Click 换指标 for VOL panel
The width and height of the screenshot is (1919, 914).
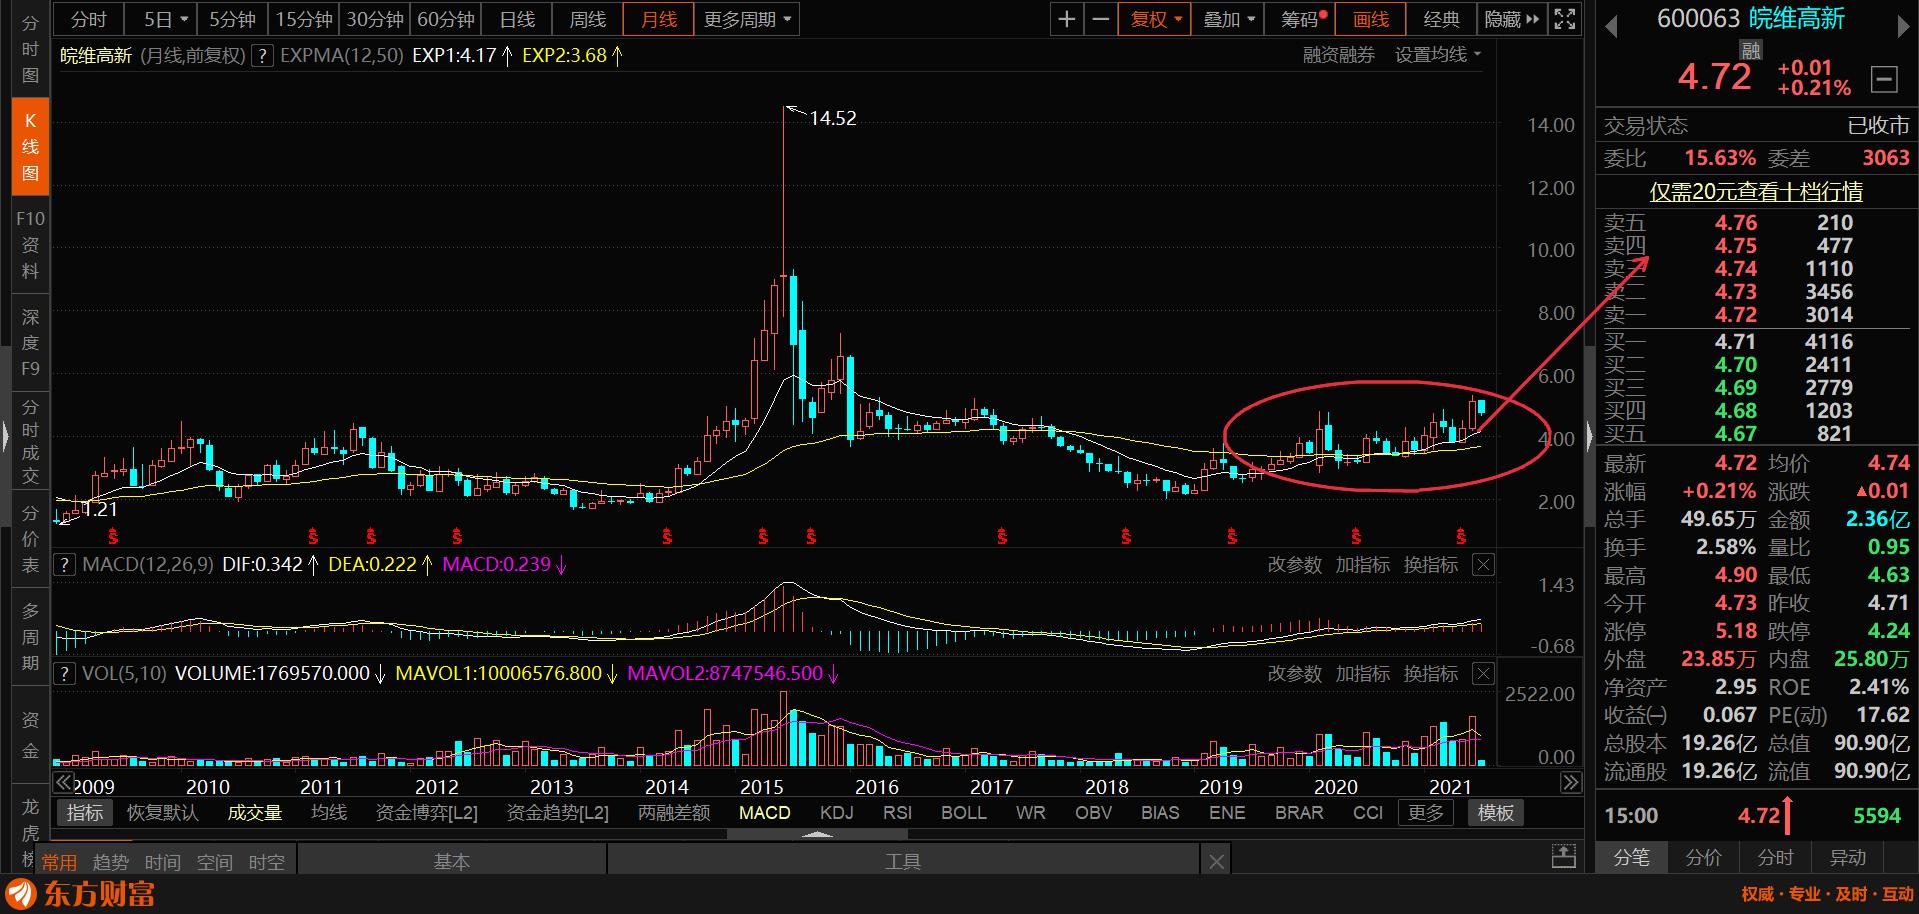tap(1430, 674)
